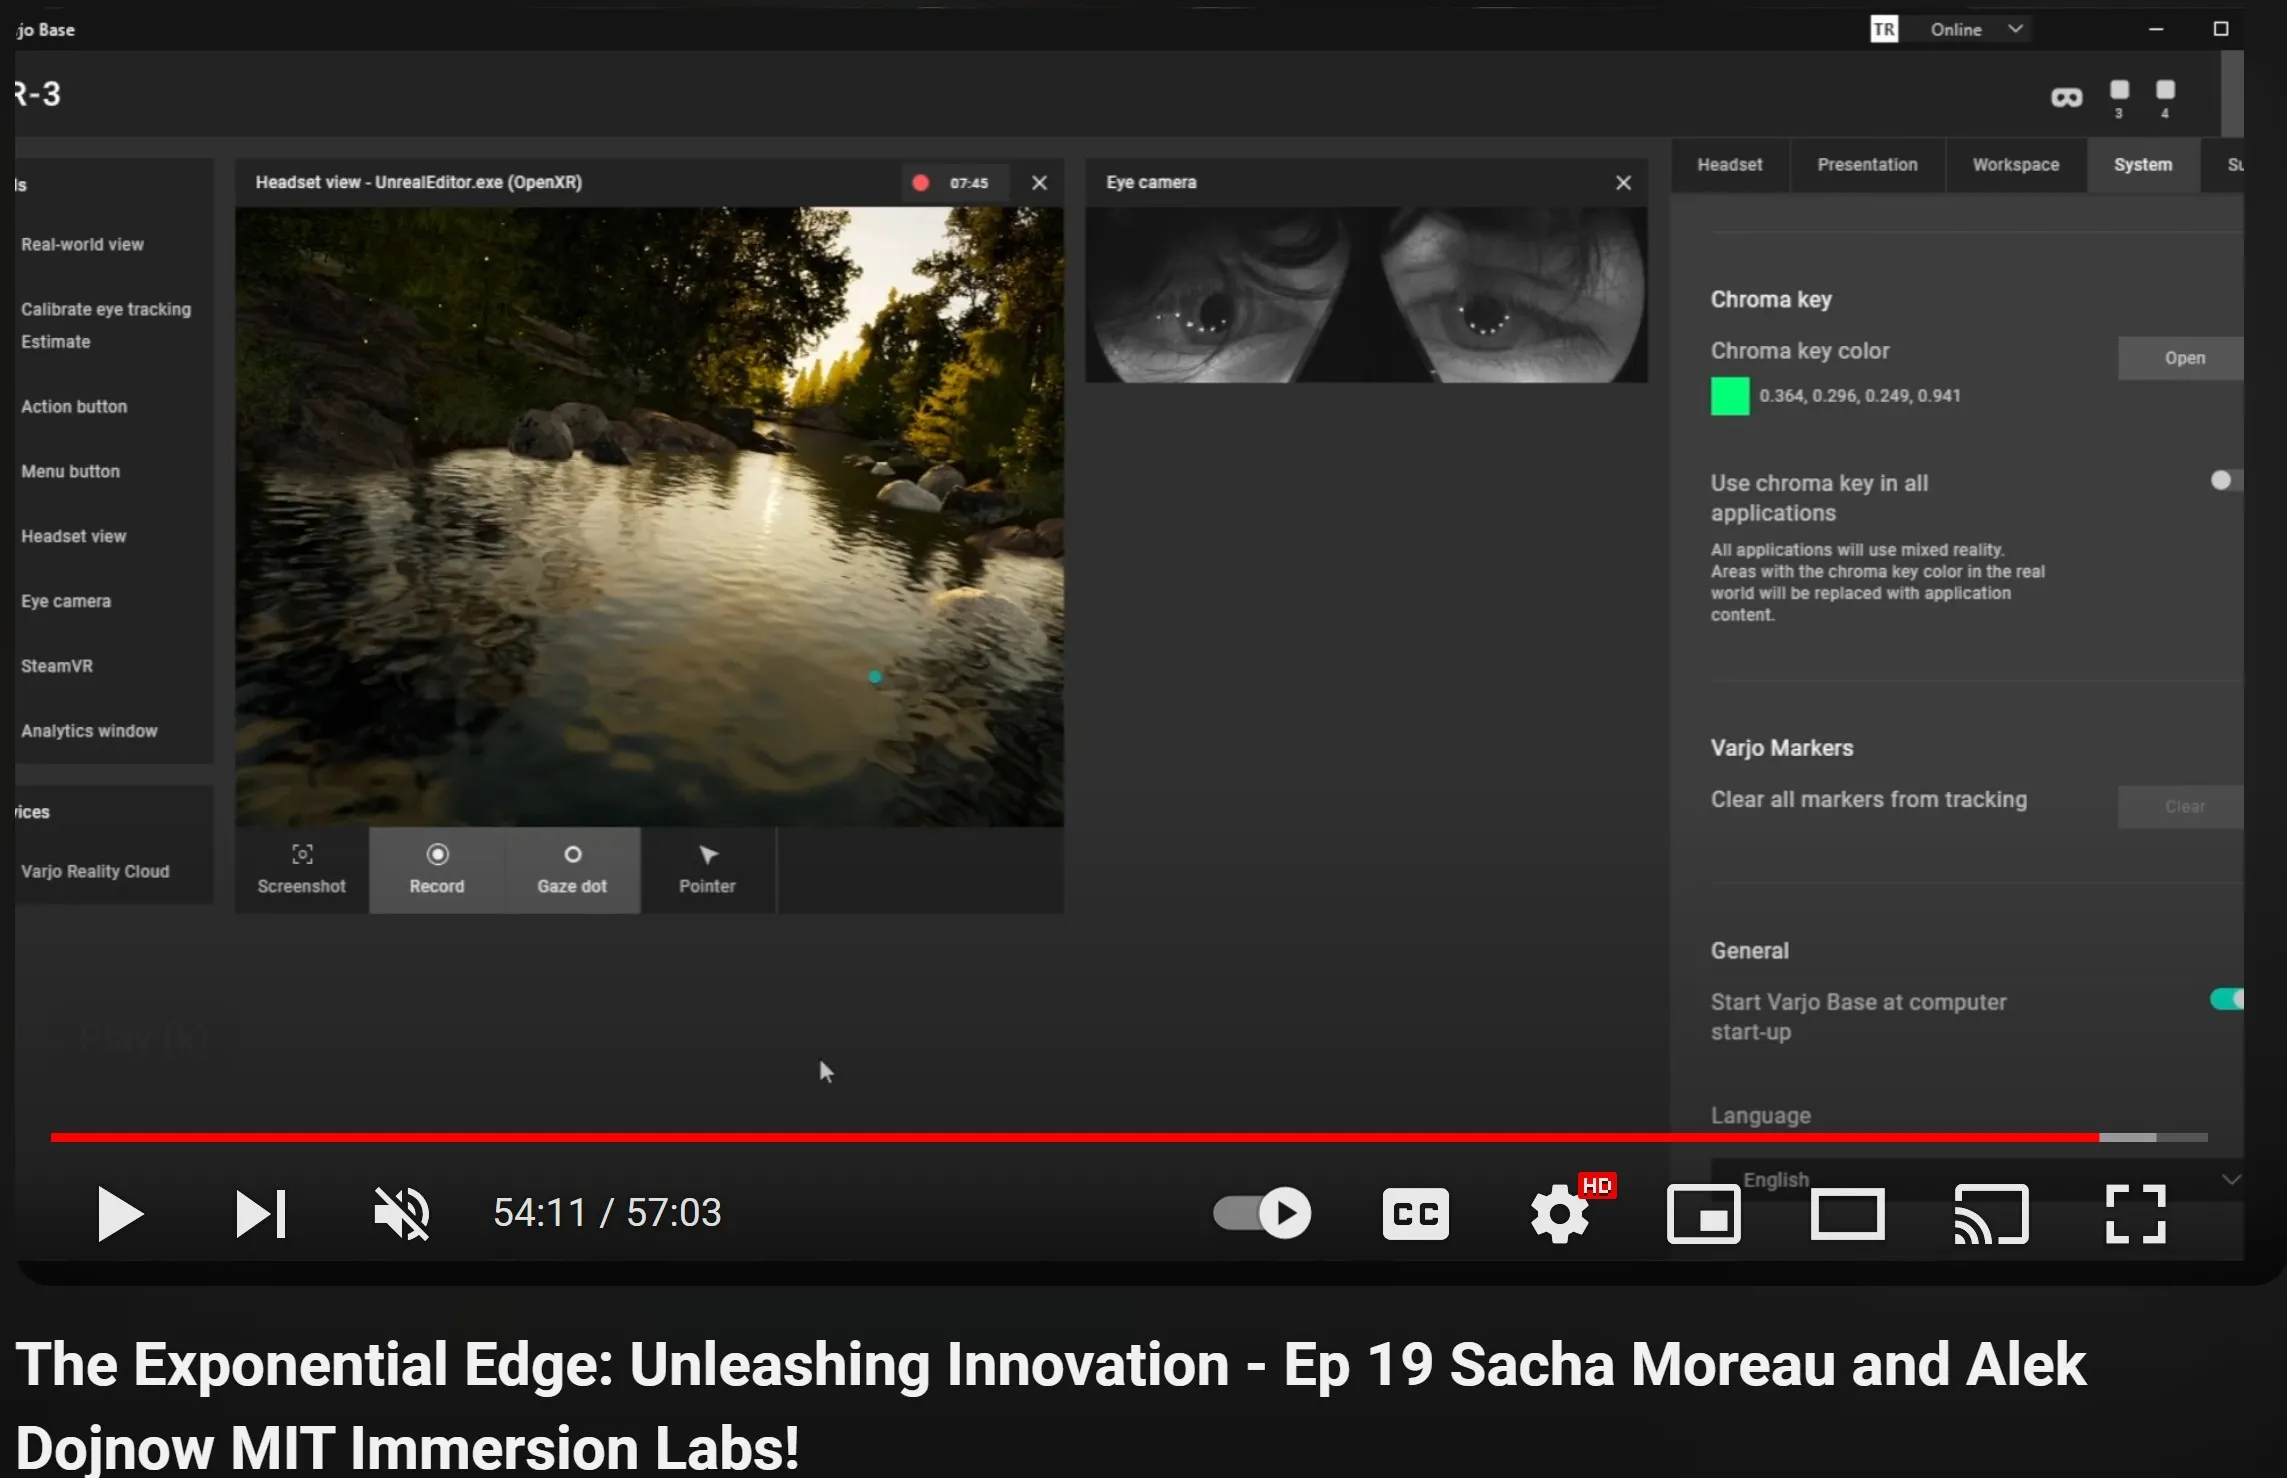Launch SteamVR from sidebar
Screen dimensions: 2287x1478
tap(57, 667)
